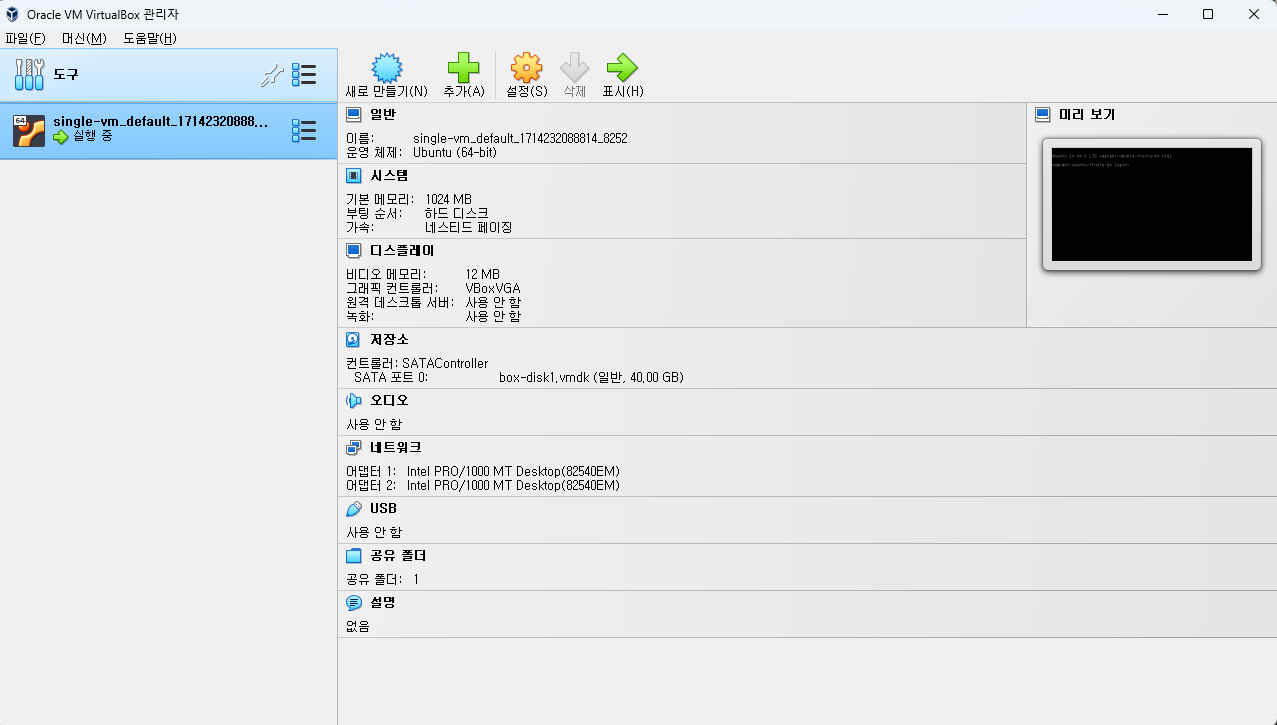Click the 공유 폴더: 1 count text
Viewport: 1277px width, 725px height.
[383, 580]
